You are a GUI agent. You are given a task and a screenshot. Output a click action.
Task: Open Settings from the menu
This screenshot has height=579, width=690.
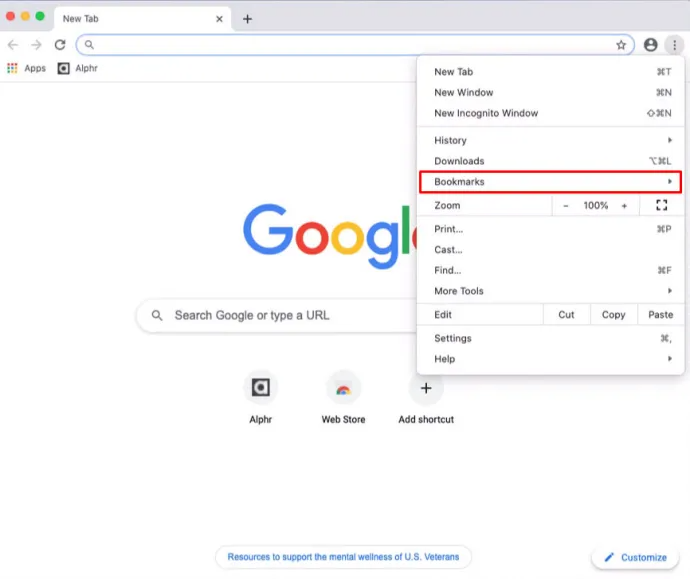[x=551, y=338]
